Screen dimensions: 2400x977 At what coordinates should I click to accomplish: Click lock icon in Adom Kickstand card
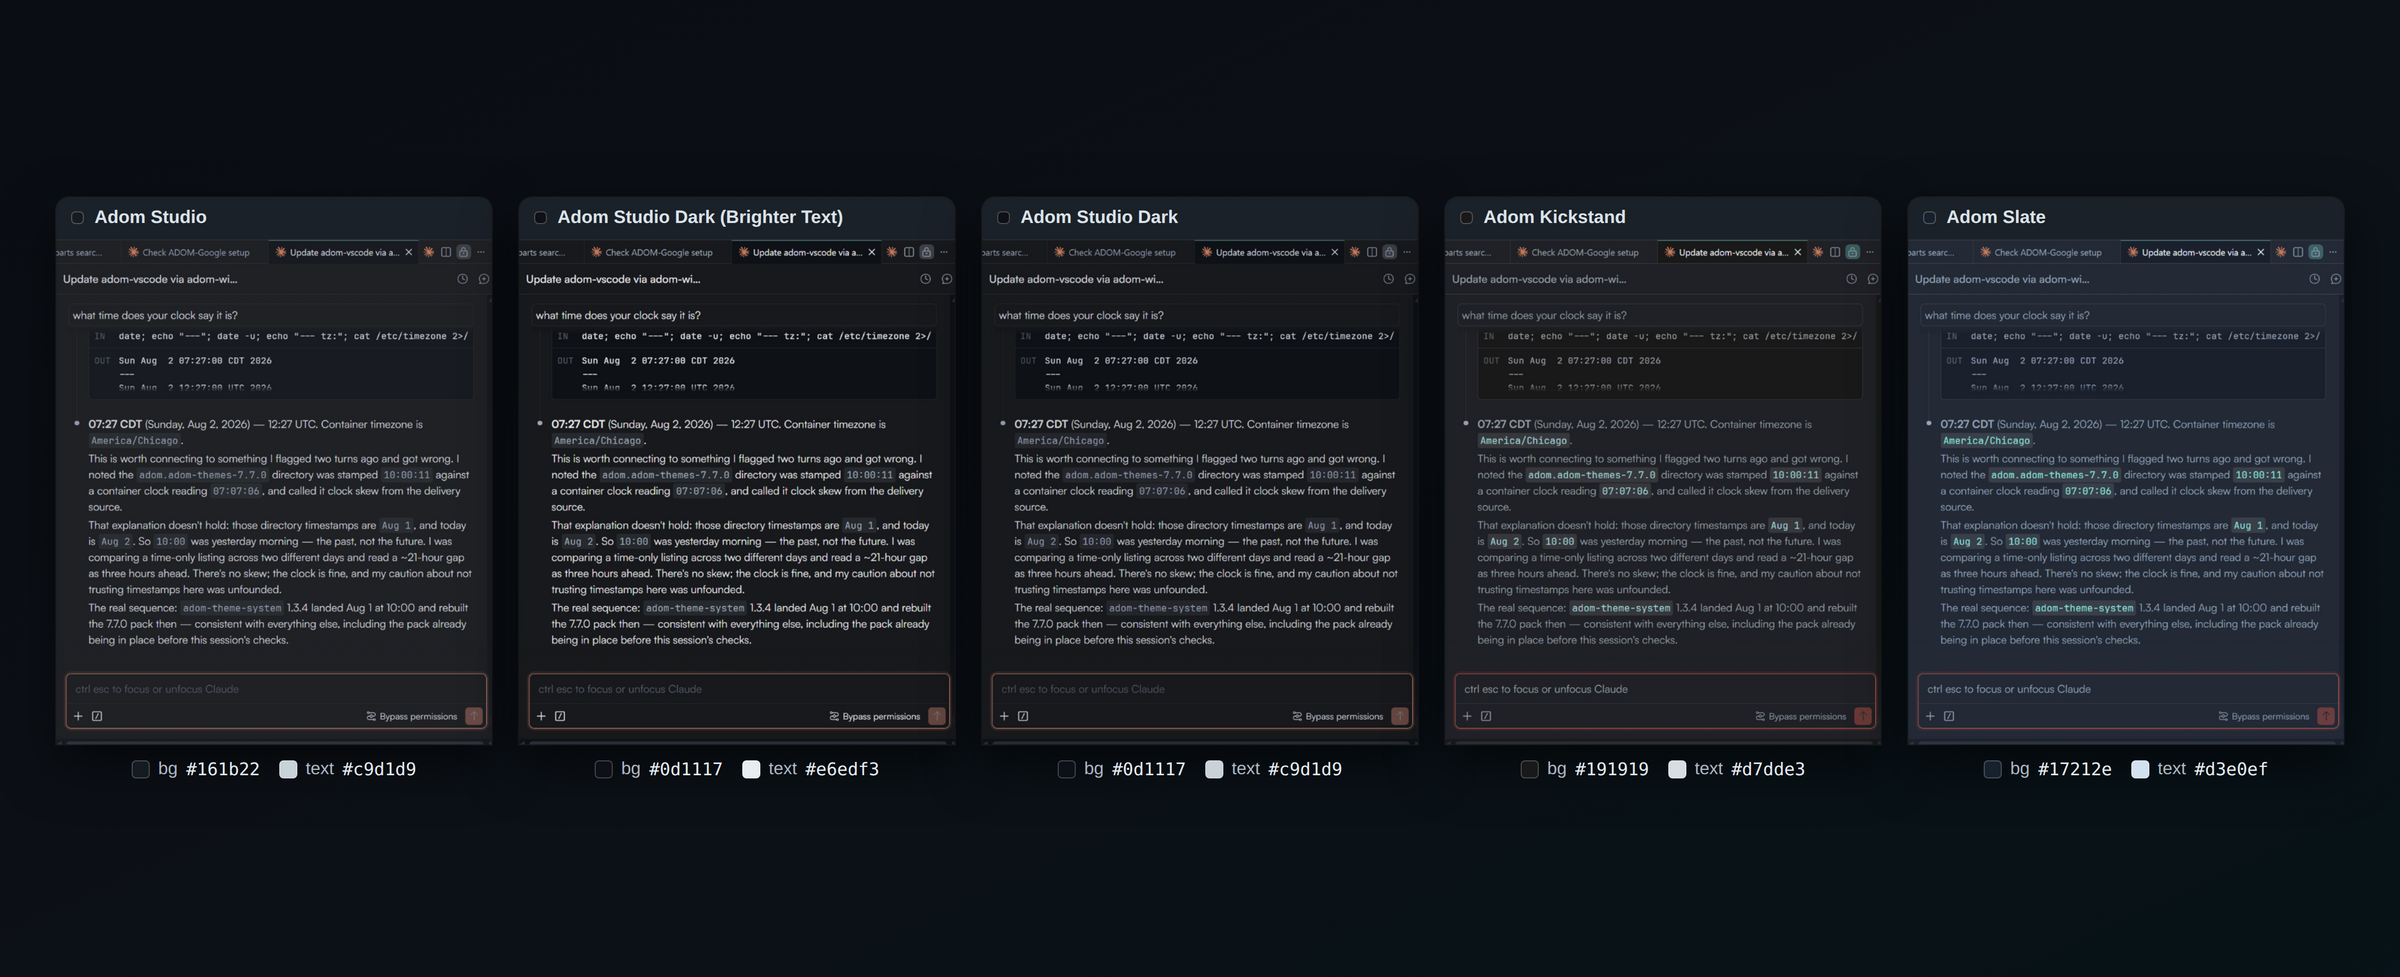(1853, 252)
